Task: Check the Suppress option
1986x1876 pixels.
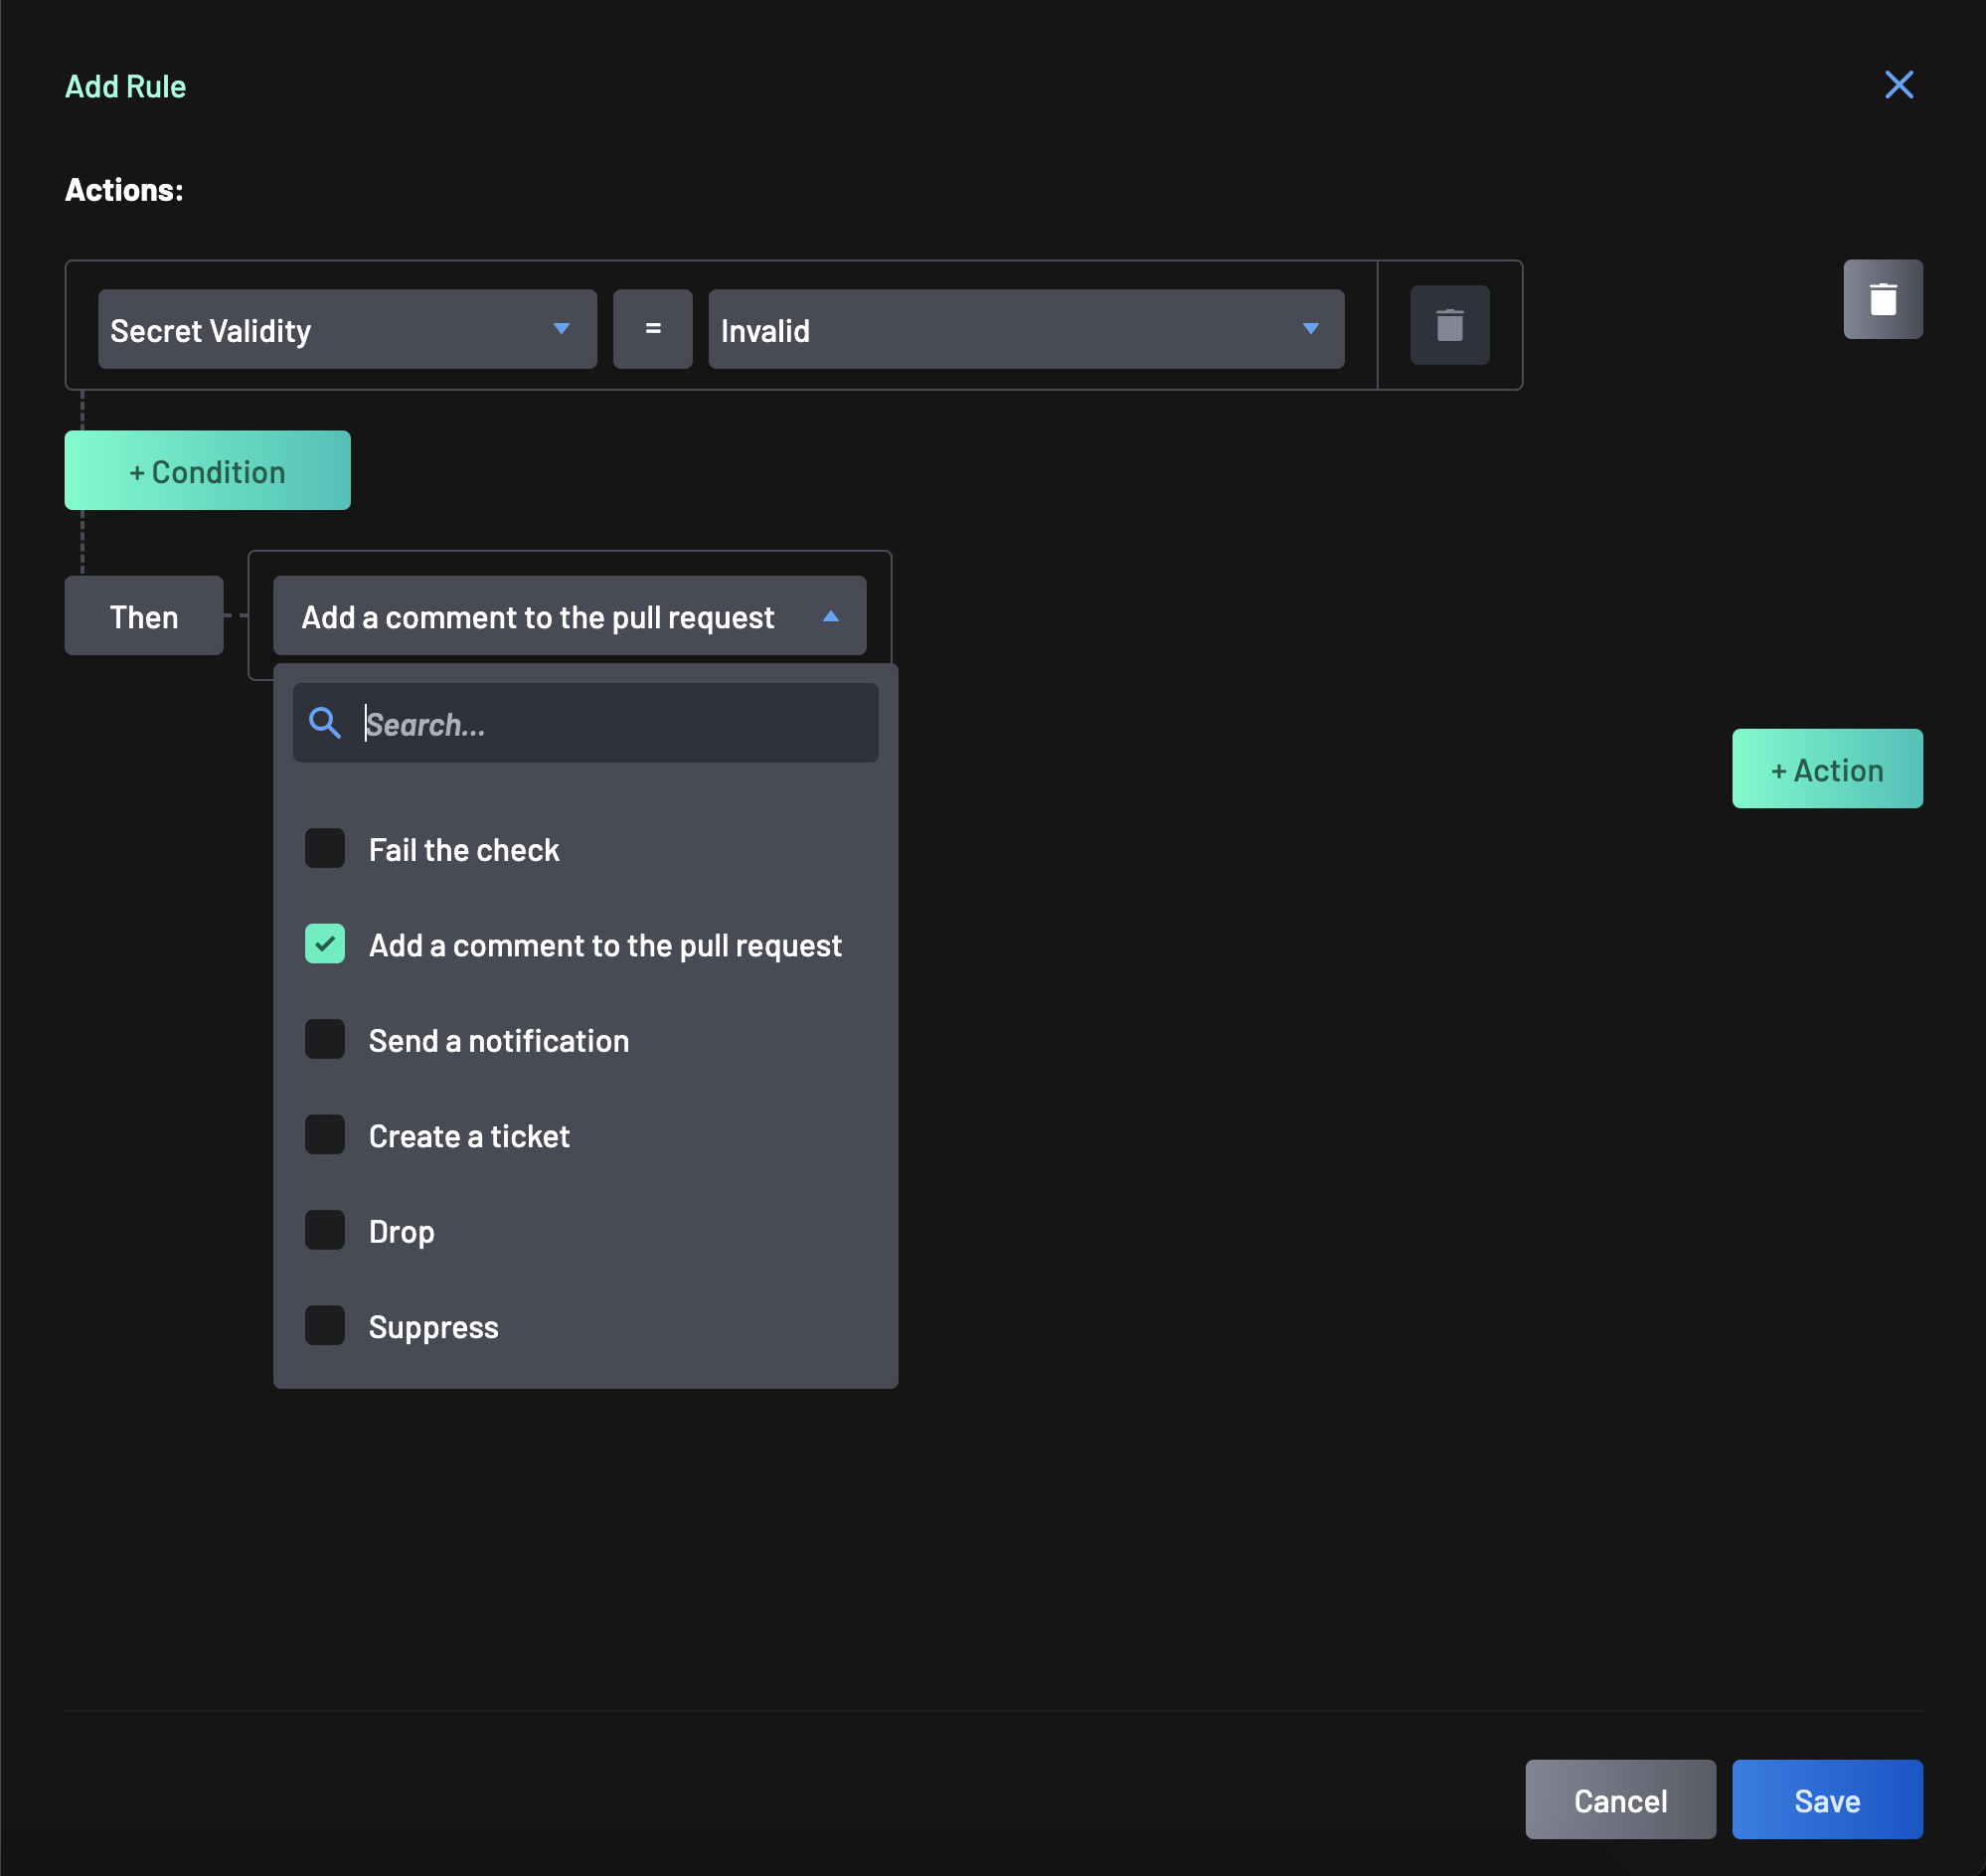Action: coord(325,1326)
